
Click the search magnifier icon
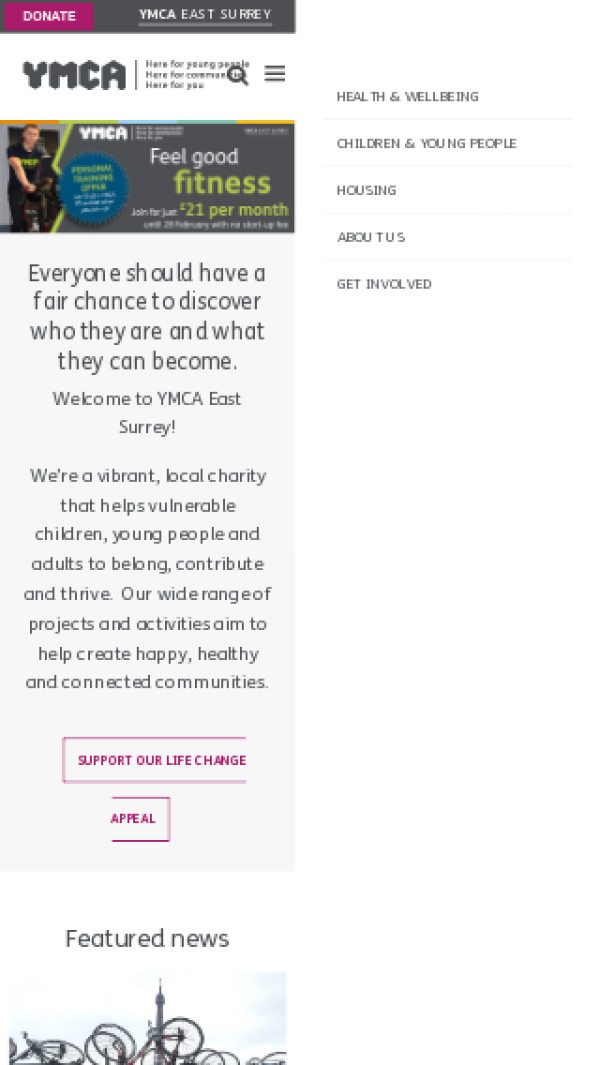tap(237, 75)
